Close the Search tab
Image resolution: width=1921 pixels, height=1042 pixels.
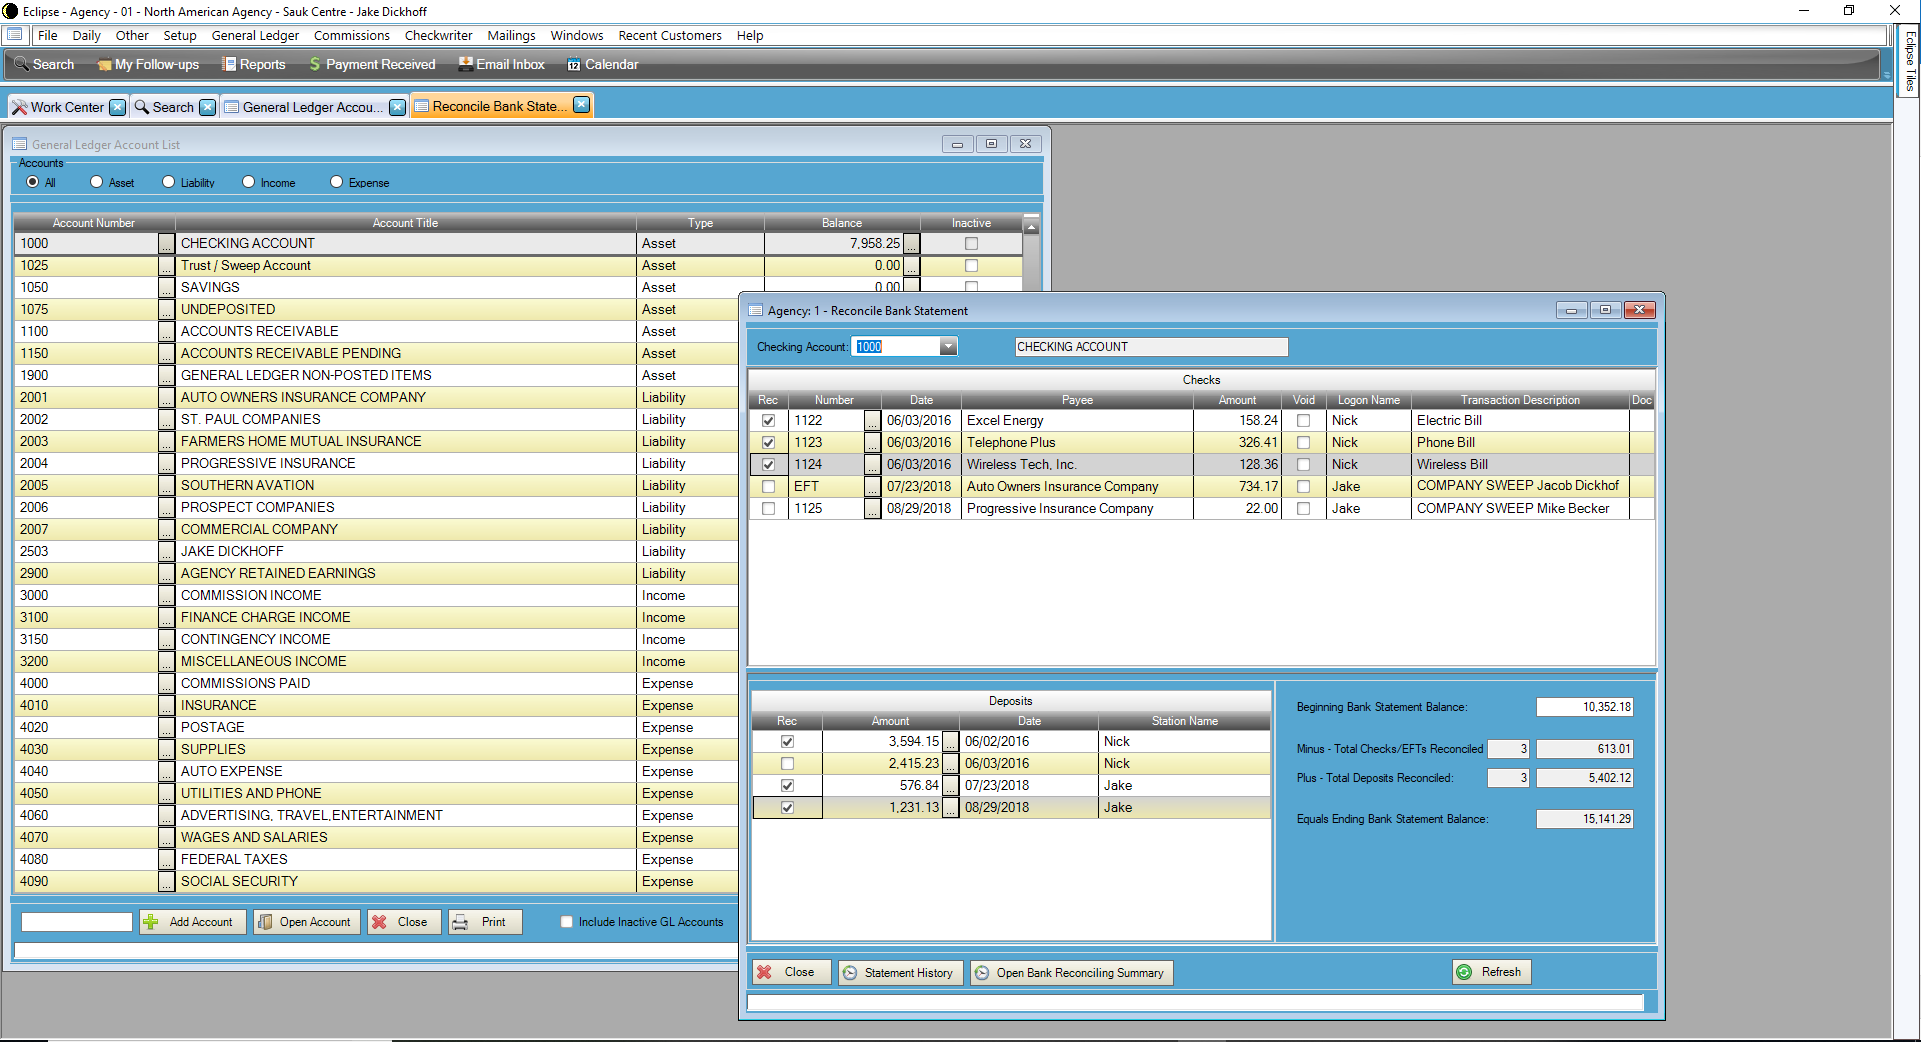(207, 107)
